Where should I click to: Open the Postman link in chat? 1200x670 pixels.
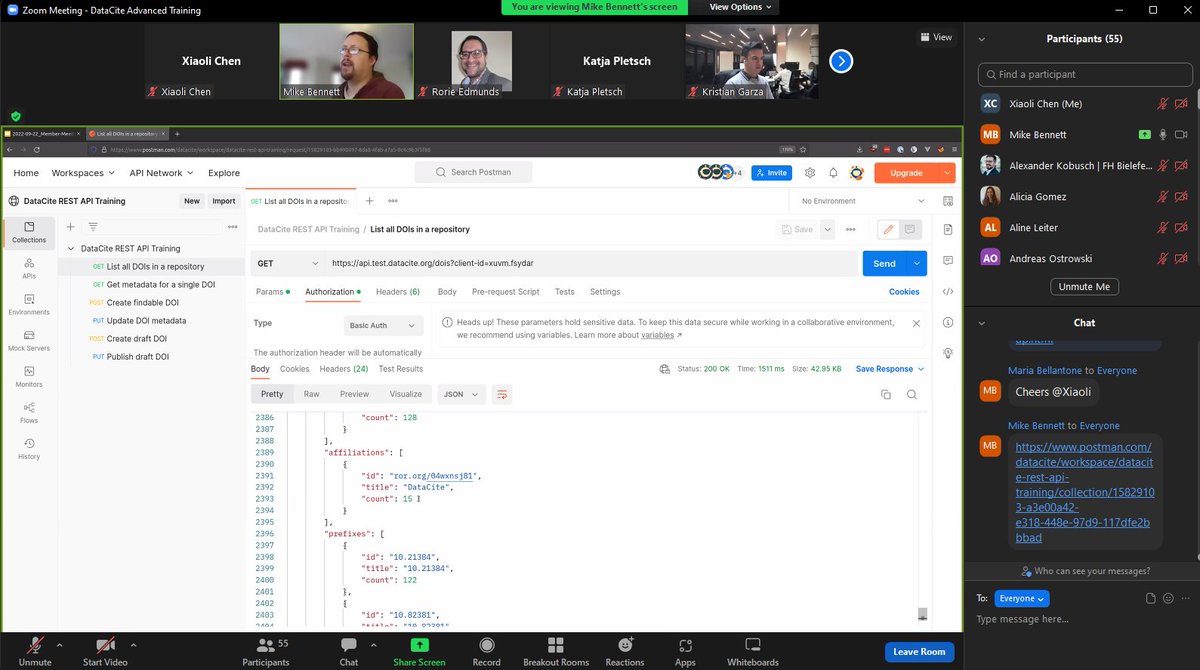(1083, 492)
